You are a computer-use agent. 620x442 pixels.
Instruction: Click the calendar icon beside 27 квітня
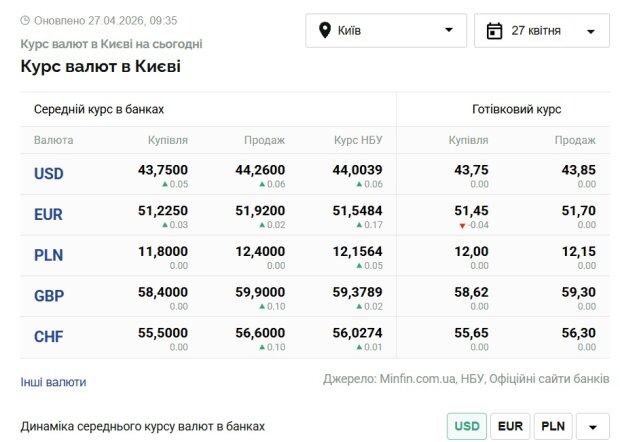pyautogui.click(x=493, y=30)
